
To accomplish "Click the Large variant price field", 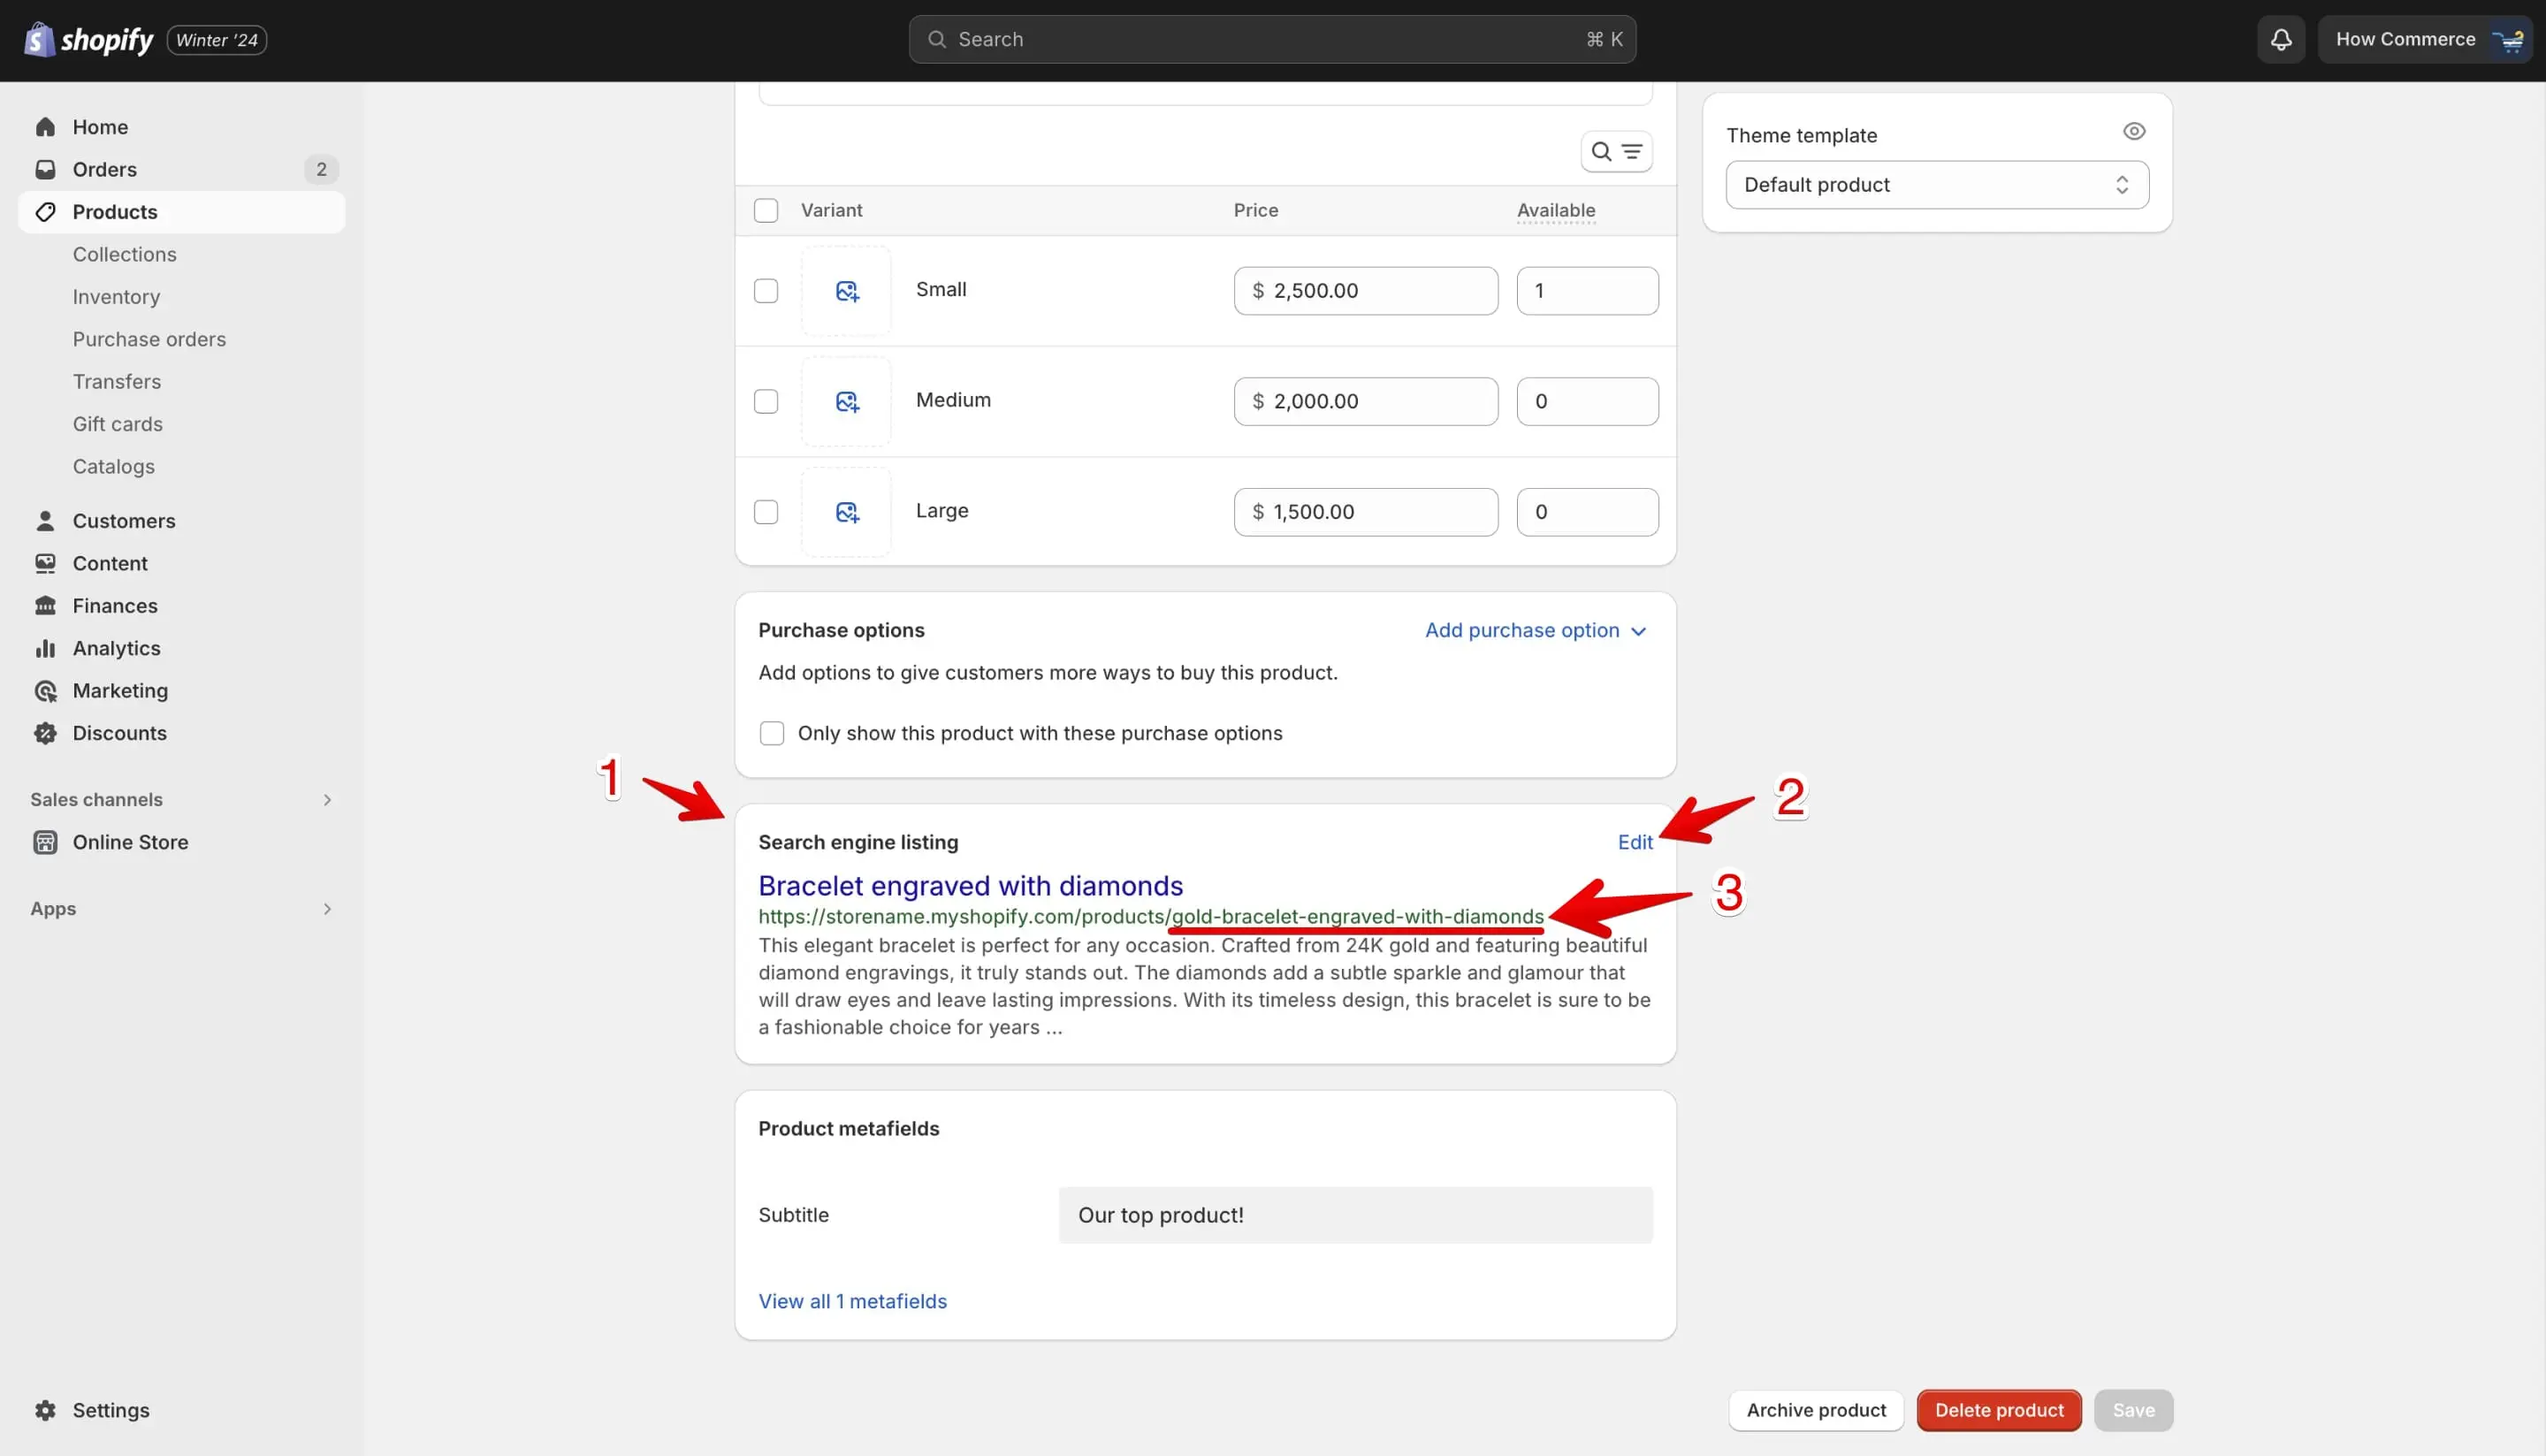I will click(1365, 512).
